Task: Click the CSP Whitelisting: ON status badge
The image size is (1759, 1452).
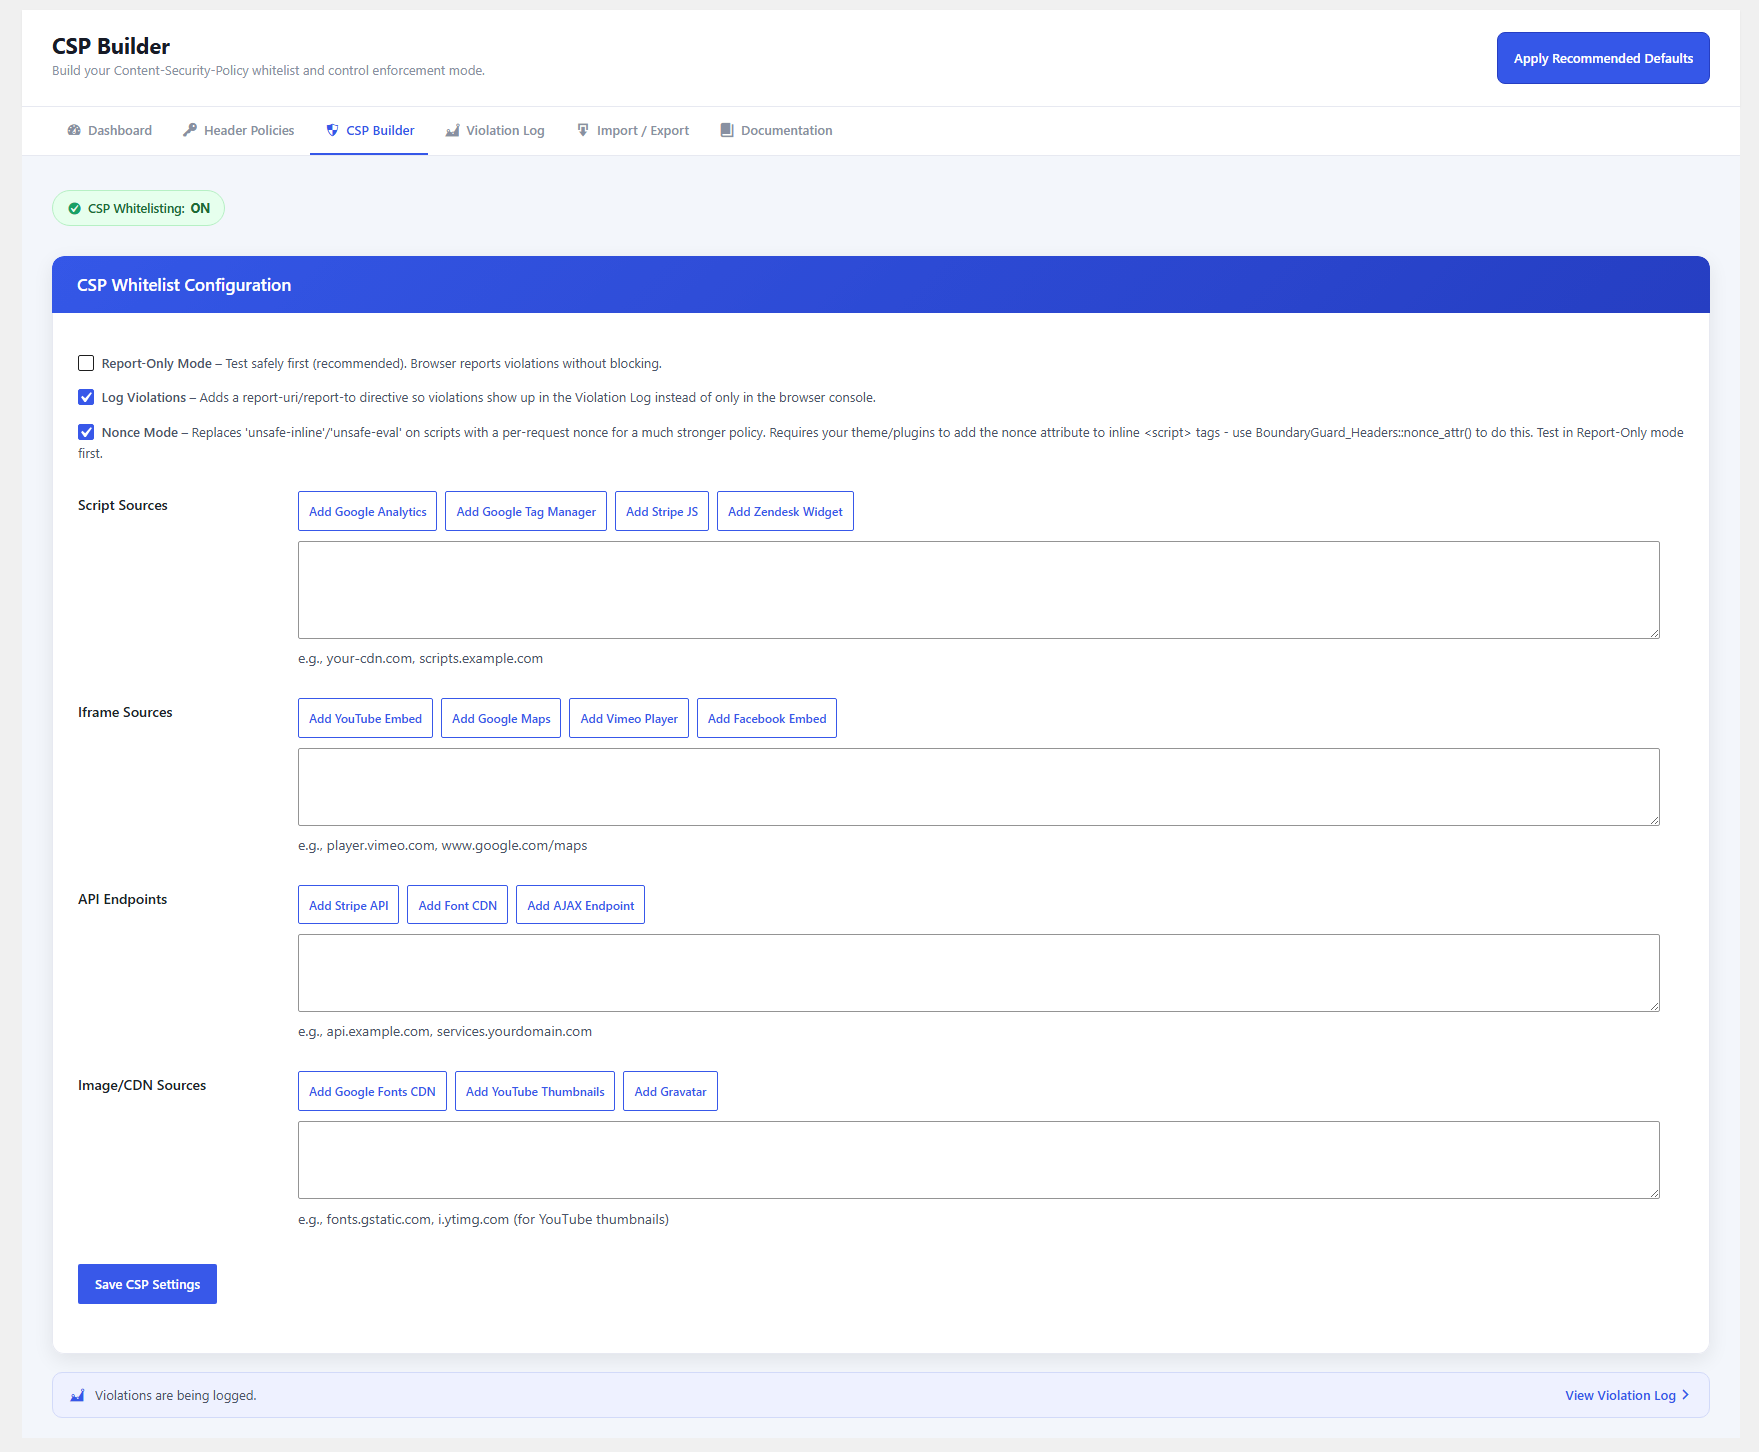Action: click(138, 208)
